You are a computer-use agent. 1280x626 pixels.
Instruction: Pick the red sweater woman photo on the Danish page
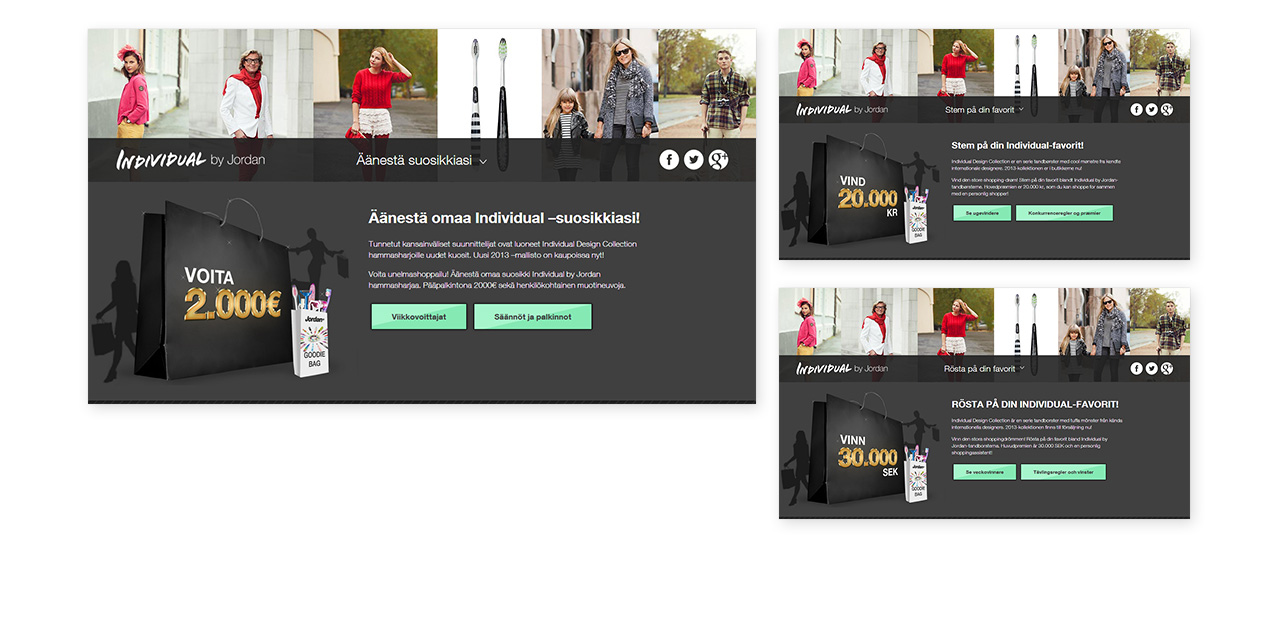click(955, 63)
